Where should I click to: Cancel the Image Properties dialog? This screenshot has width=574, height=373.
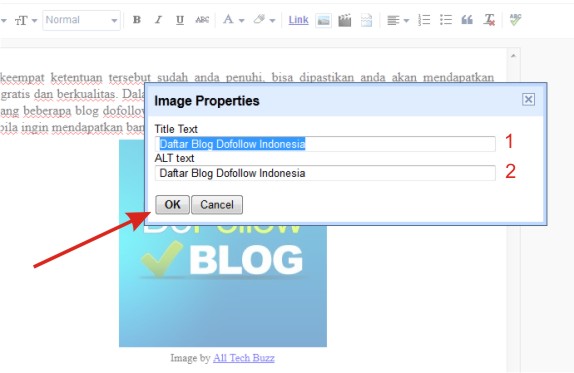click(217, 205)
